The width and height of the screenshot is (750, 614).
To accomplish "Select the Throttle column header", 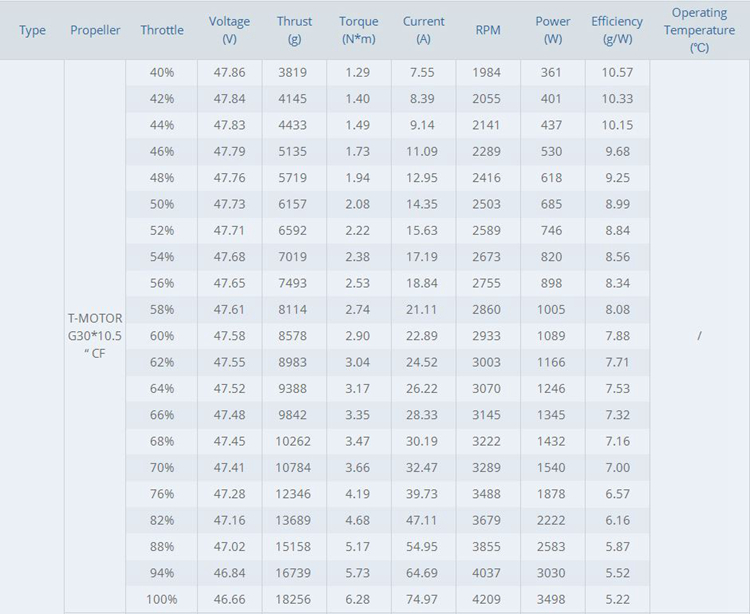I will (162, 30).
